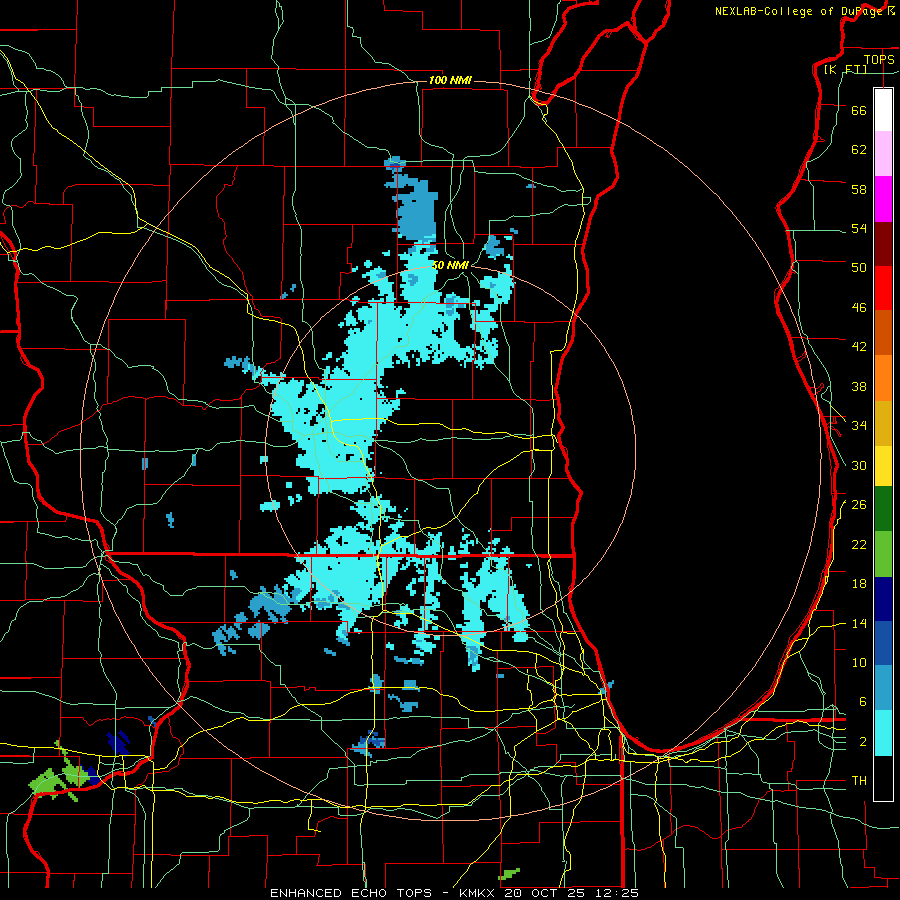This screenshot has height=900, width=900.
Task: Click legend value '58'
Action: 859,189
